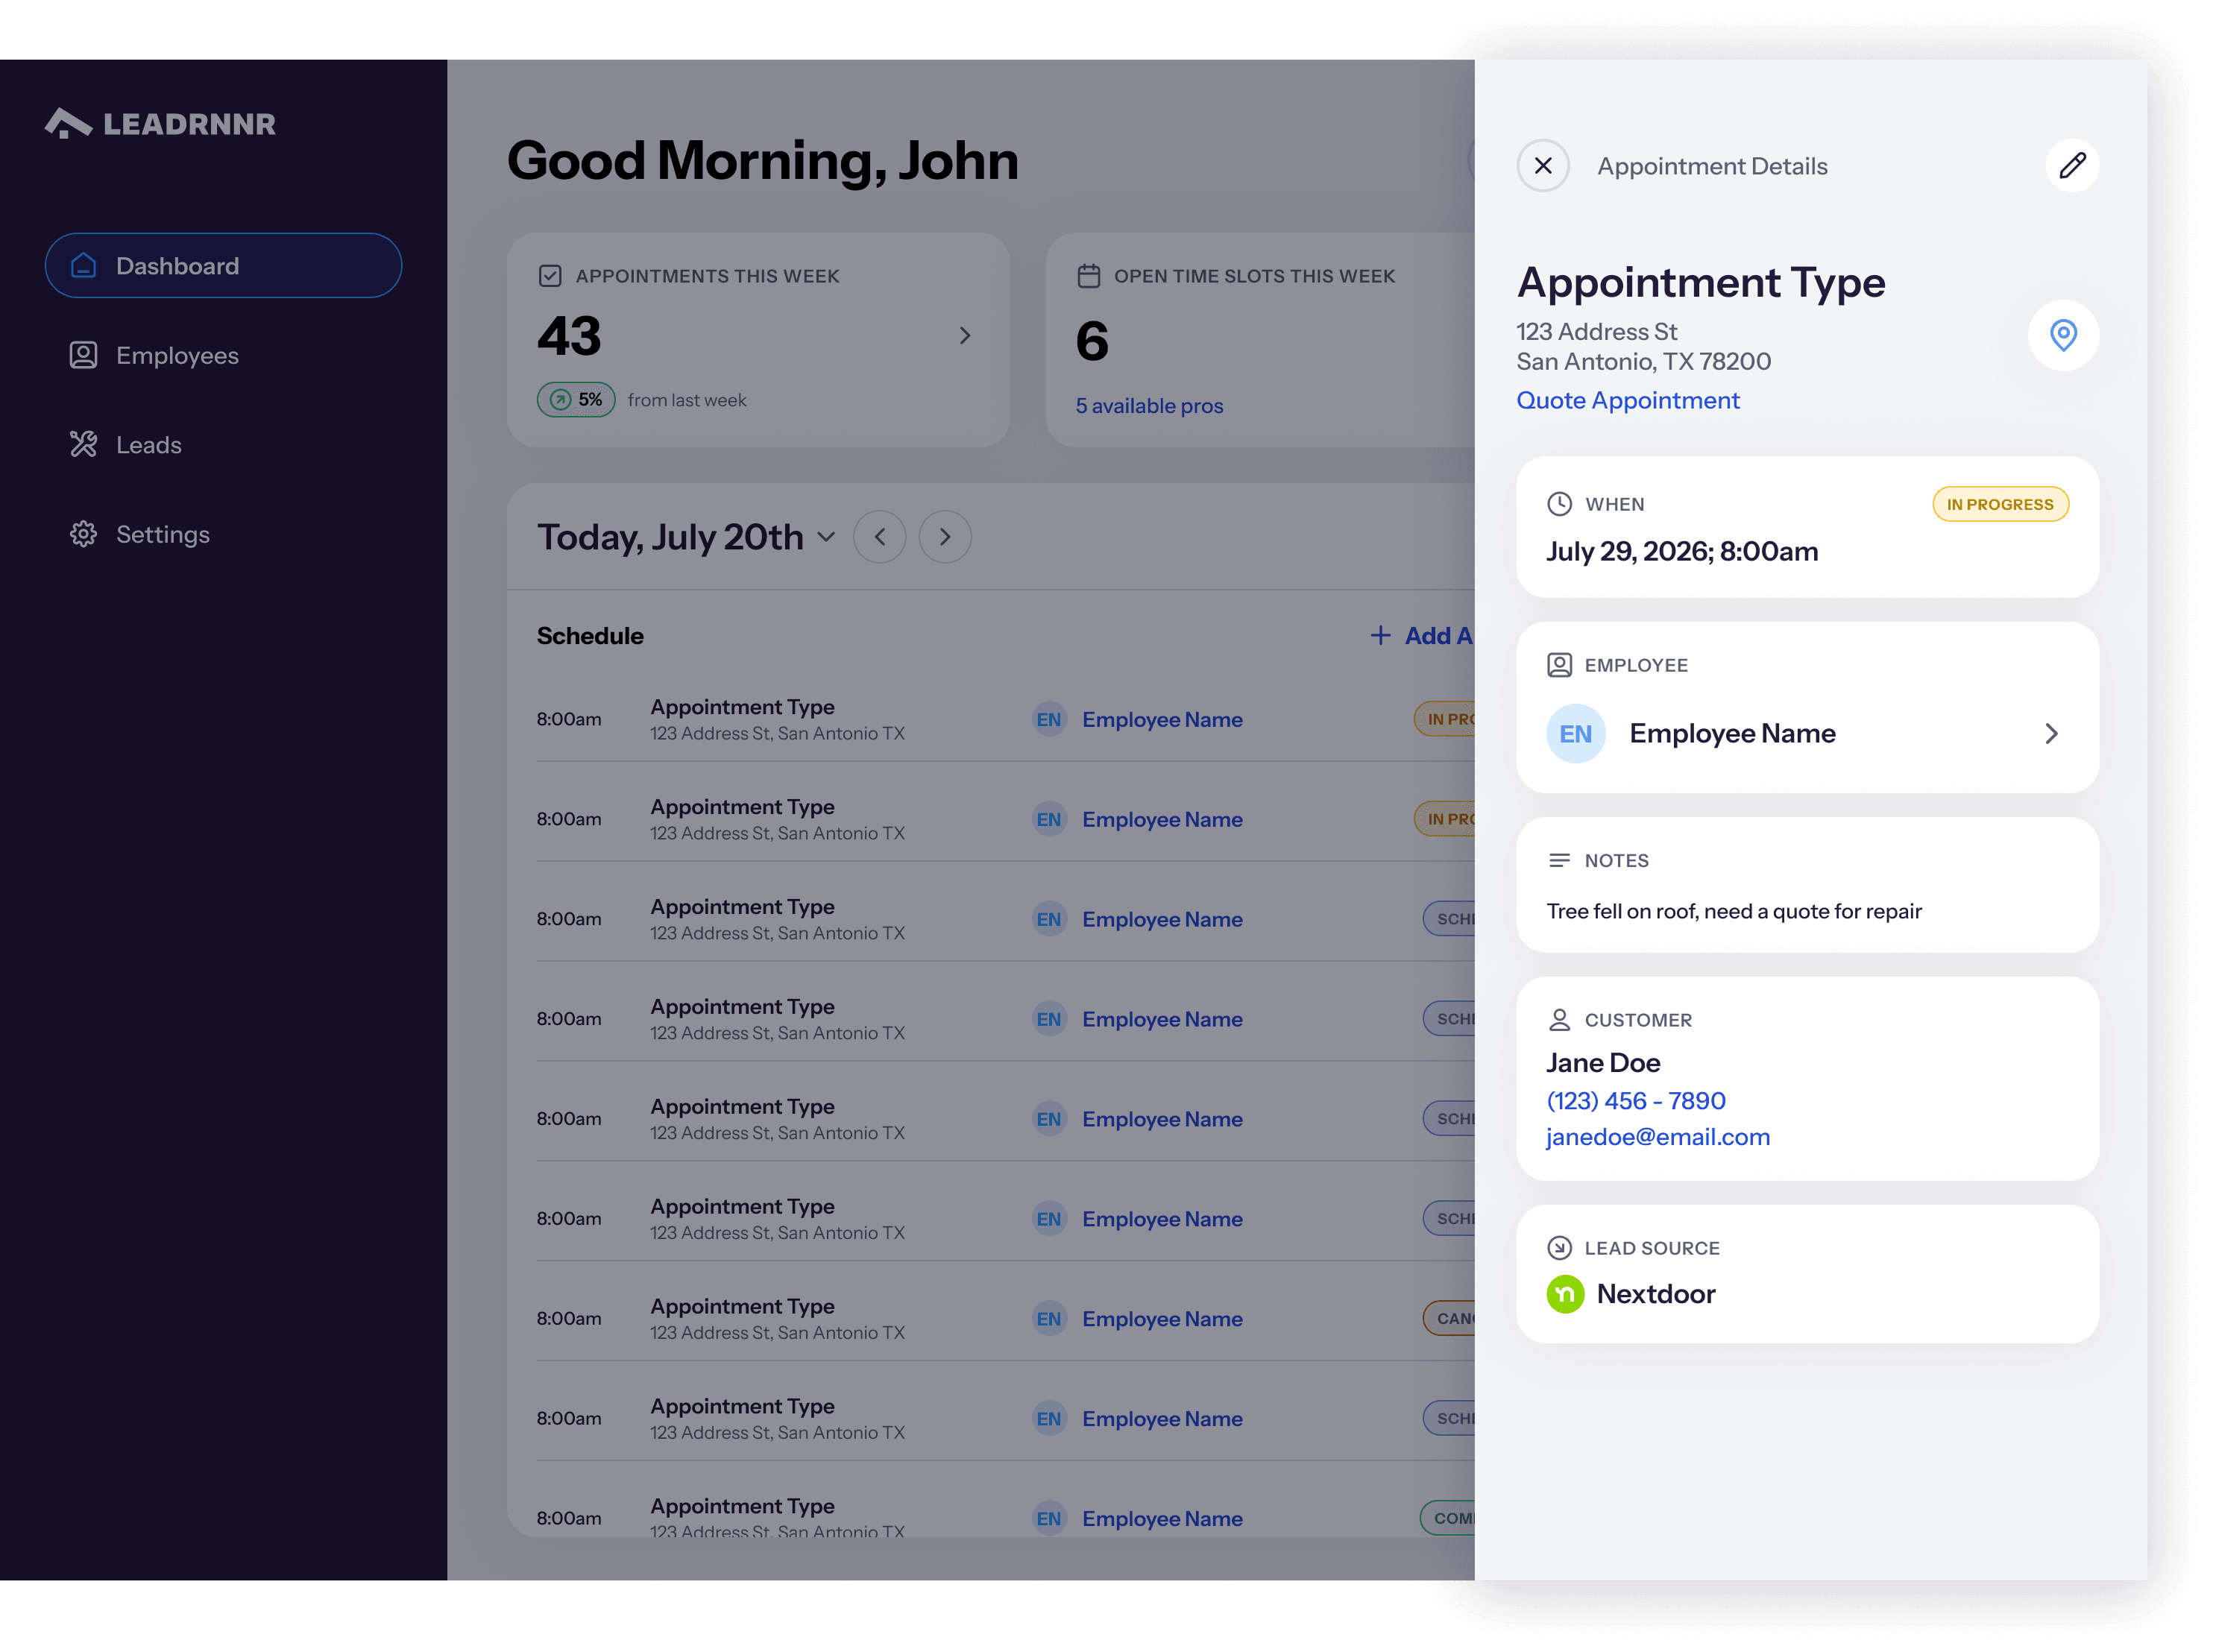Click the Quote Appointment link
Image resolution: width=2213 pixels, height=1652 pixels.
1627,400
